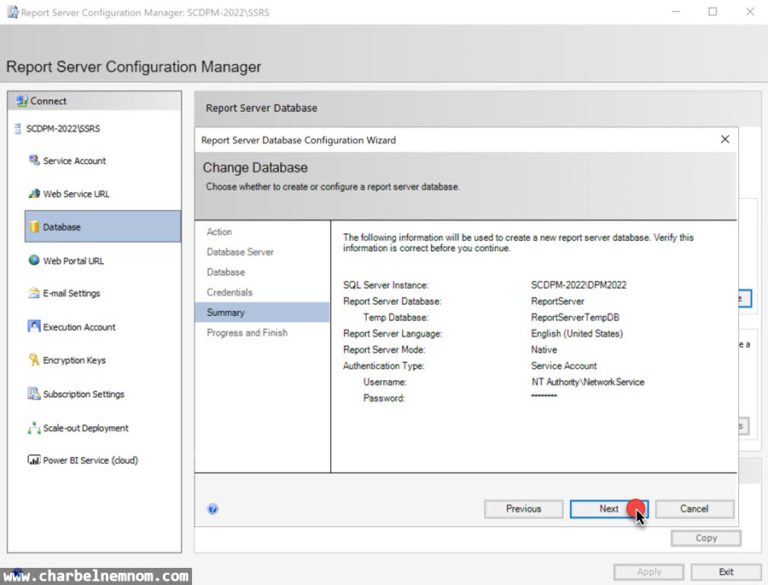This screenshot has height=585, width=768.
Task: Click the Authentication Type label
Action: [384, 366]
